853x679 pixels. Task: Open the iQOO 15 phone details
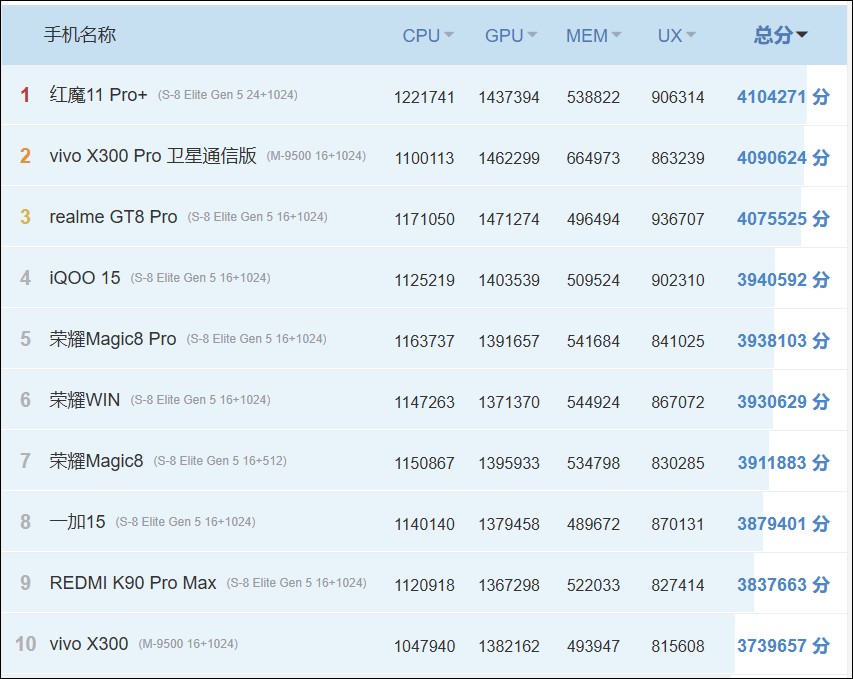(85, 278)
